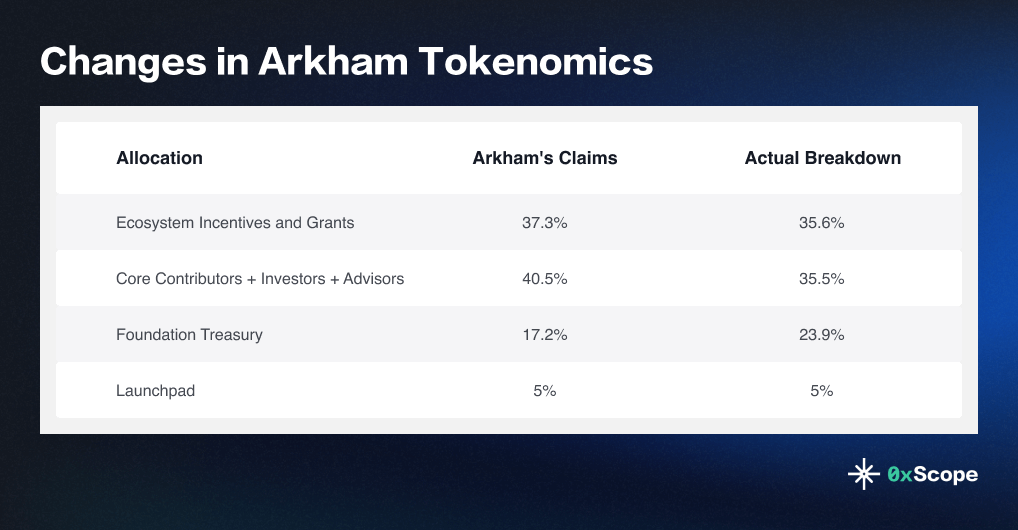Select the 23.9% actual treasury value
Screen dimensions: 1018x530
click(x=822, y=334)
